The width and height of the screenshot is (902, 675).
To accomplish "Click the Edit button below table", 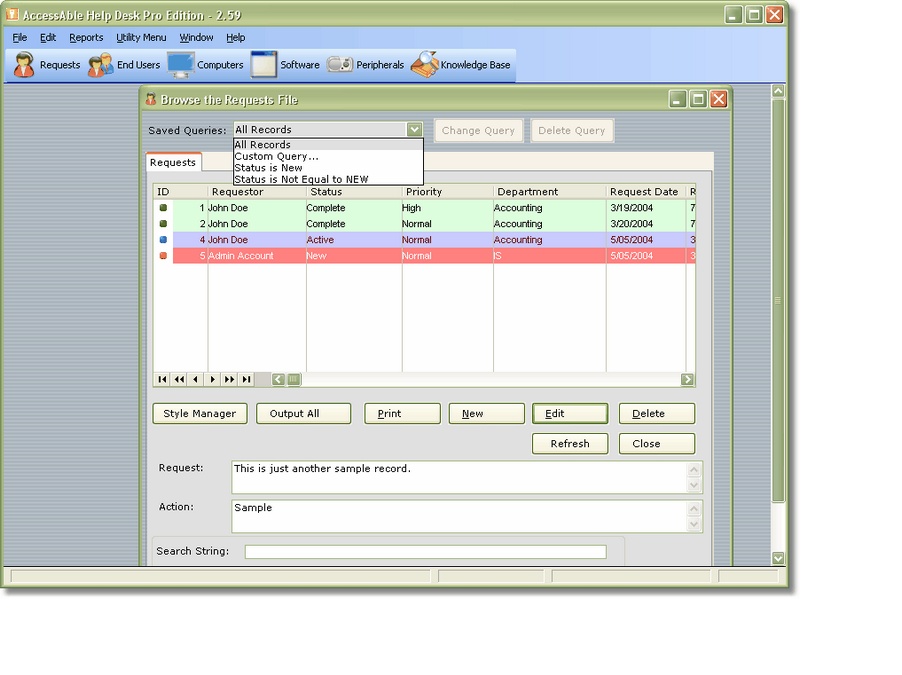I will pyautogui.click(x=570, y=413).
